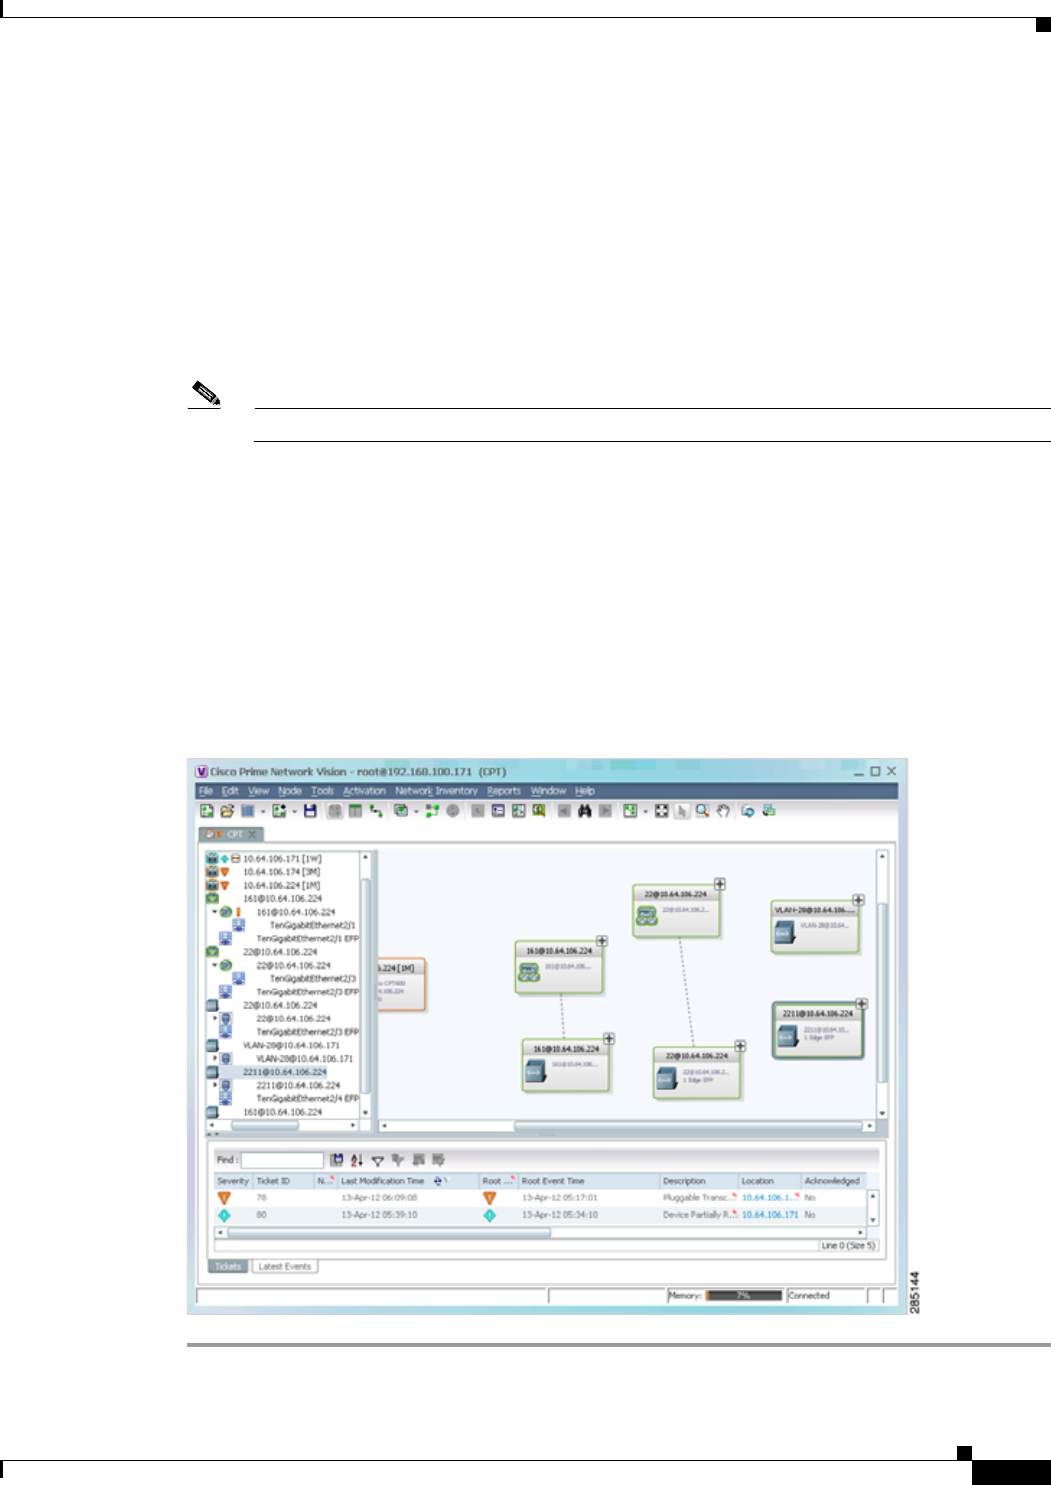1051x1485 pixels.
Task: Select tree item 2211@10.64.106.224 highlighted row
Action: tap(285, 1072)
